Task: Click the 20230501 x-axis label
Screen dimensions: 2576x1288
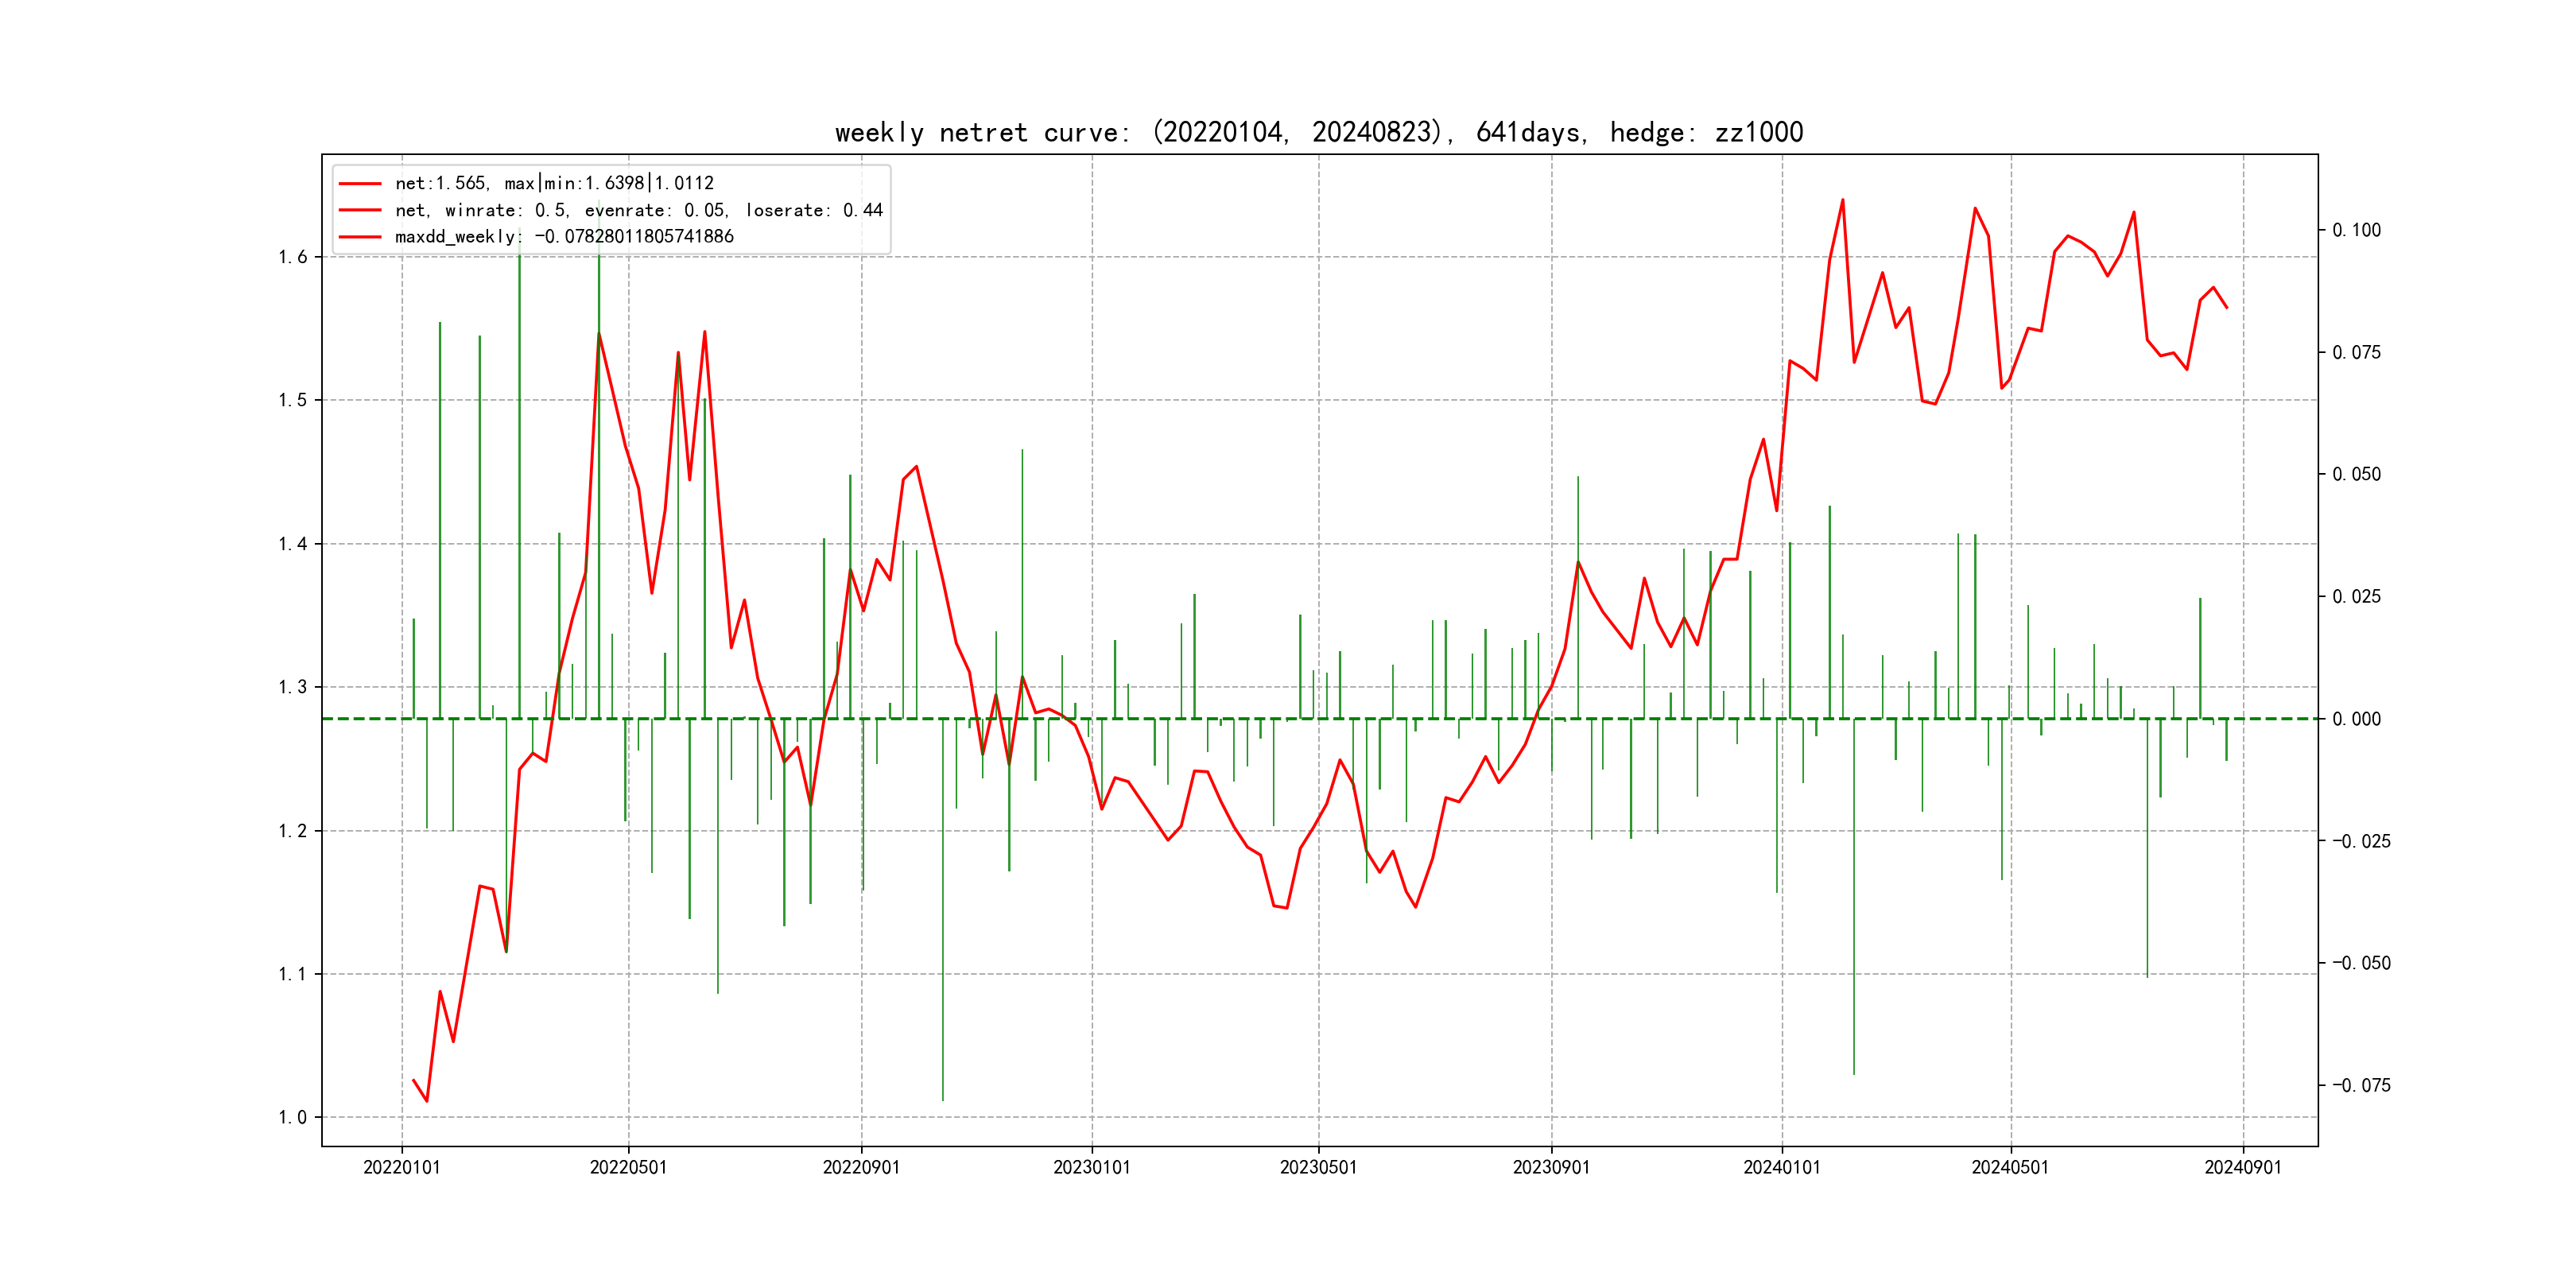Action: click(x=1318, y=1167)
